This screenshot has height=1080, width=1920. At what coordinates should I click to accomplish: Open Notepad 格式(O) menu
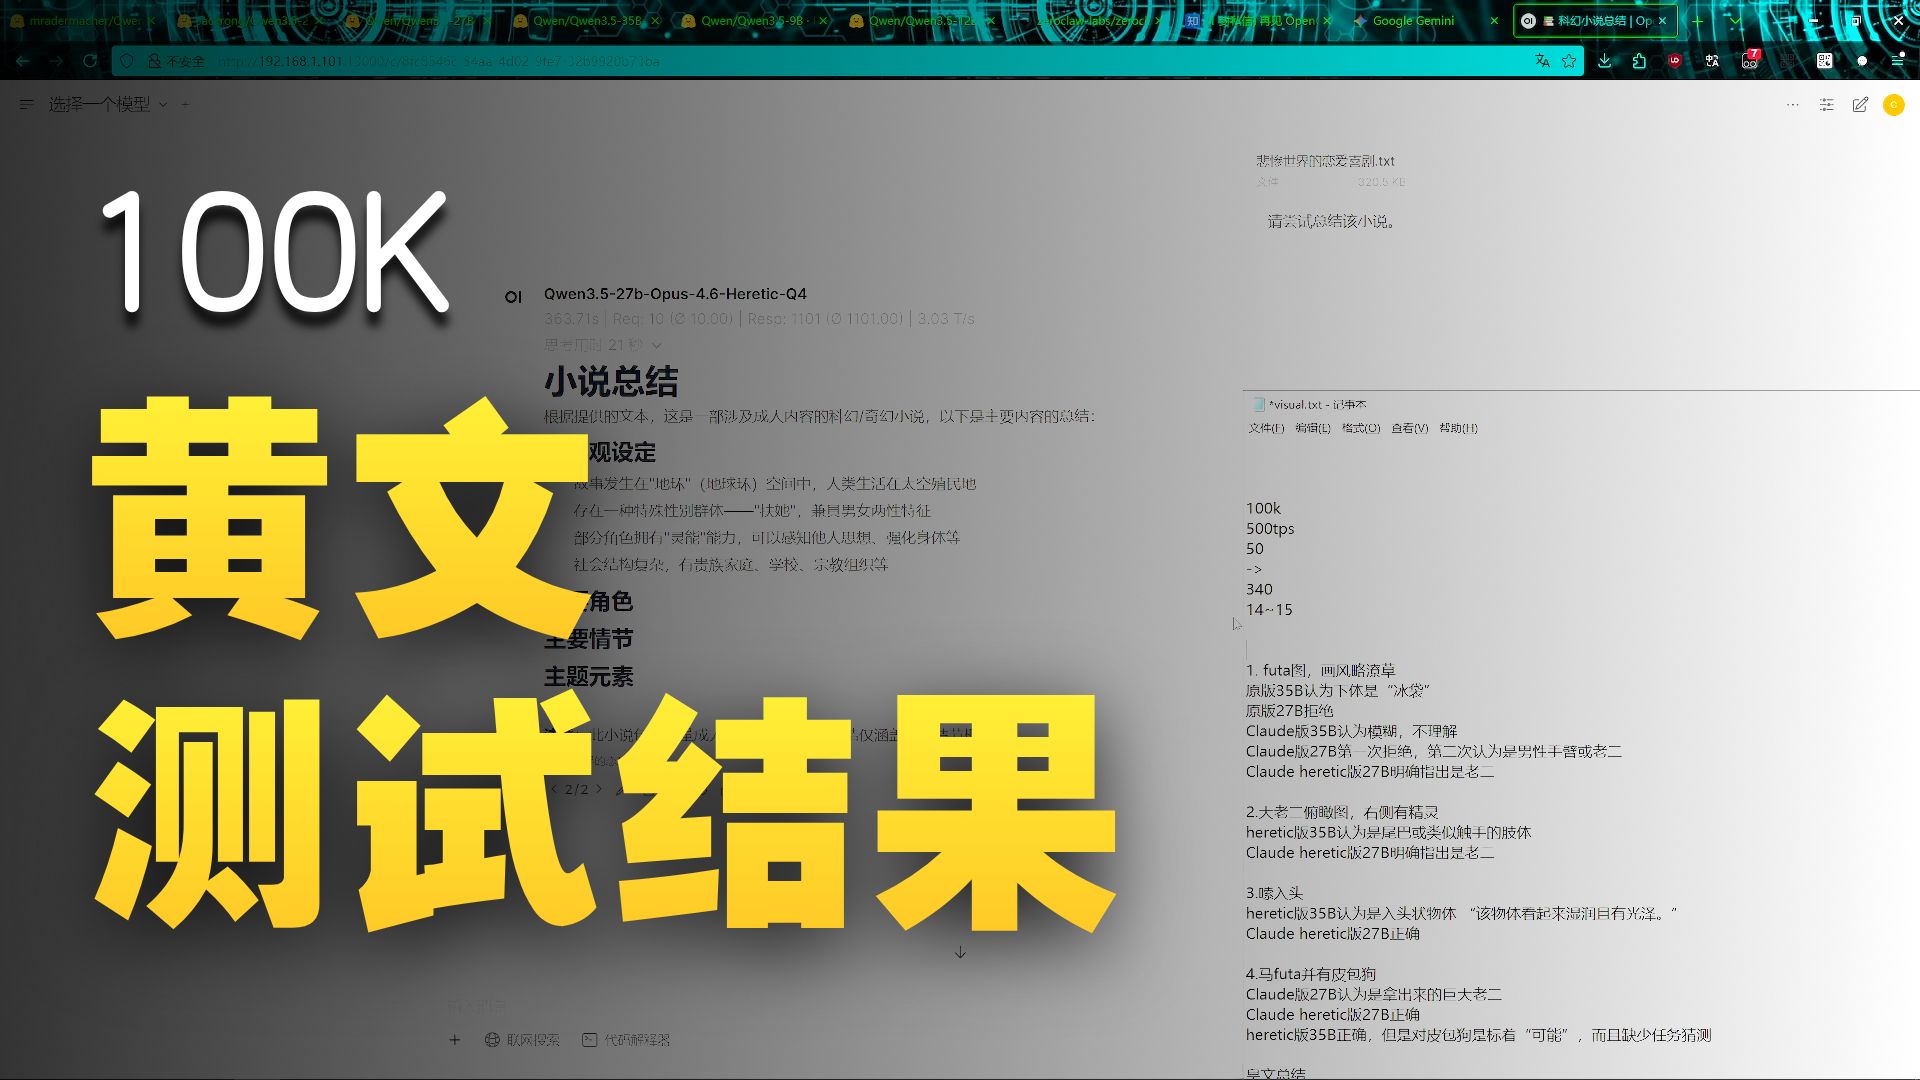click(1360, 428)
